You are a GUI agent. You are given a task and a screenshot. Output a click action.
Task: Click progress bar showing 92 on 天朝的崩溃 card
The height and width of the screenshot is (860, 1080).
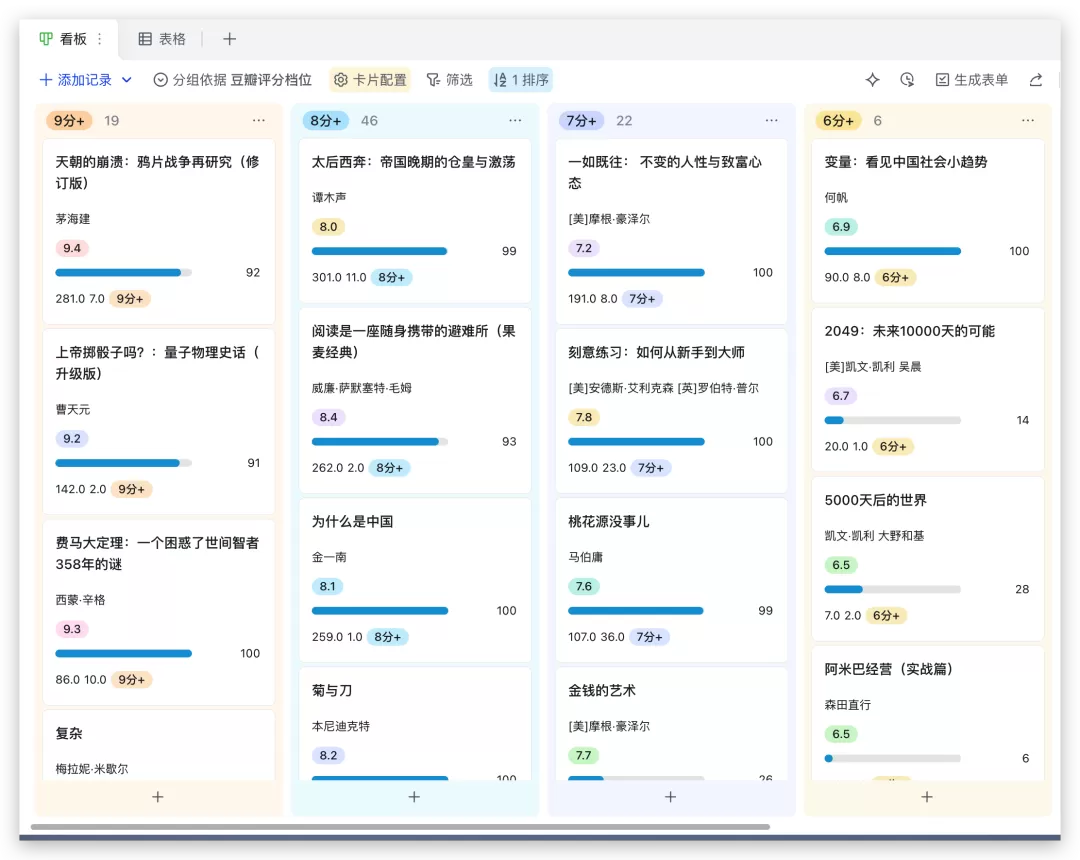(123, 273)
